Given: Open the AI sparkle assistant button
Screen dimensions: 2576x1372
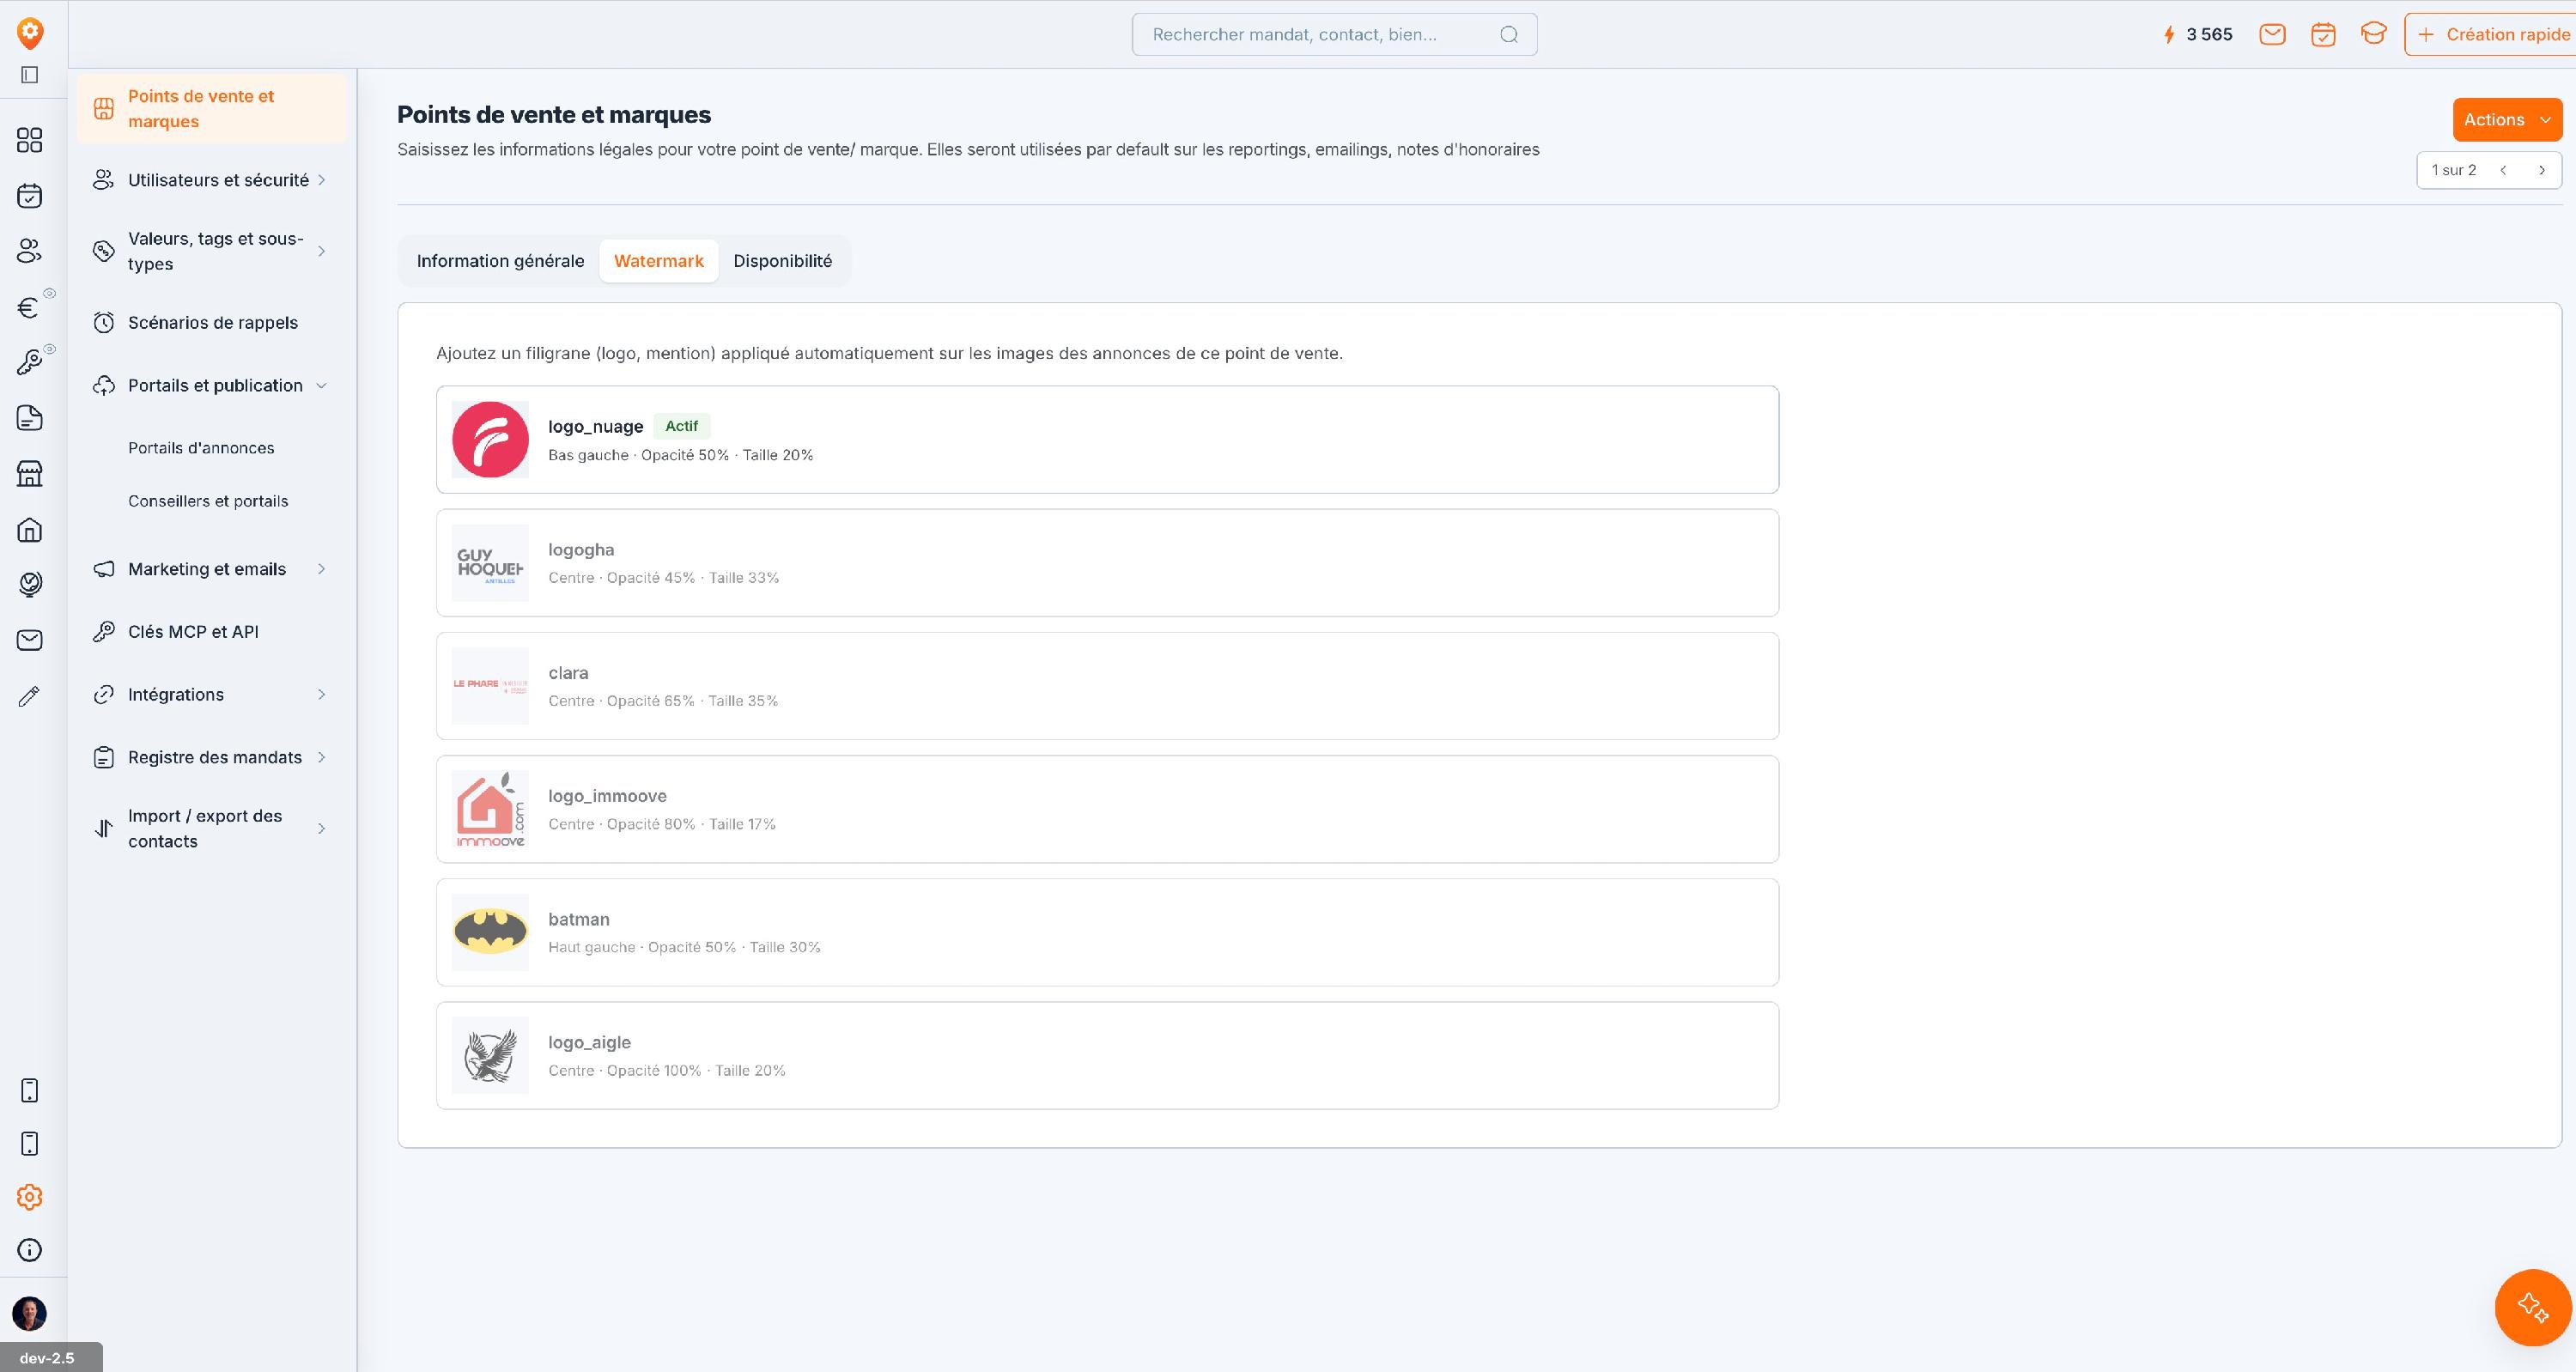Looking at the screenshot, I should [2533, 1307].
